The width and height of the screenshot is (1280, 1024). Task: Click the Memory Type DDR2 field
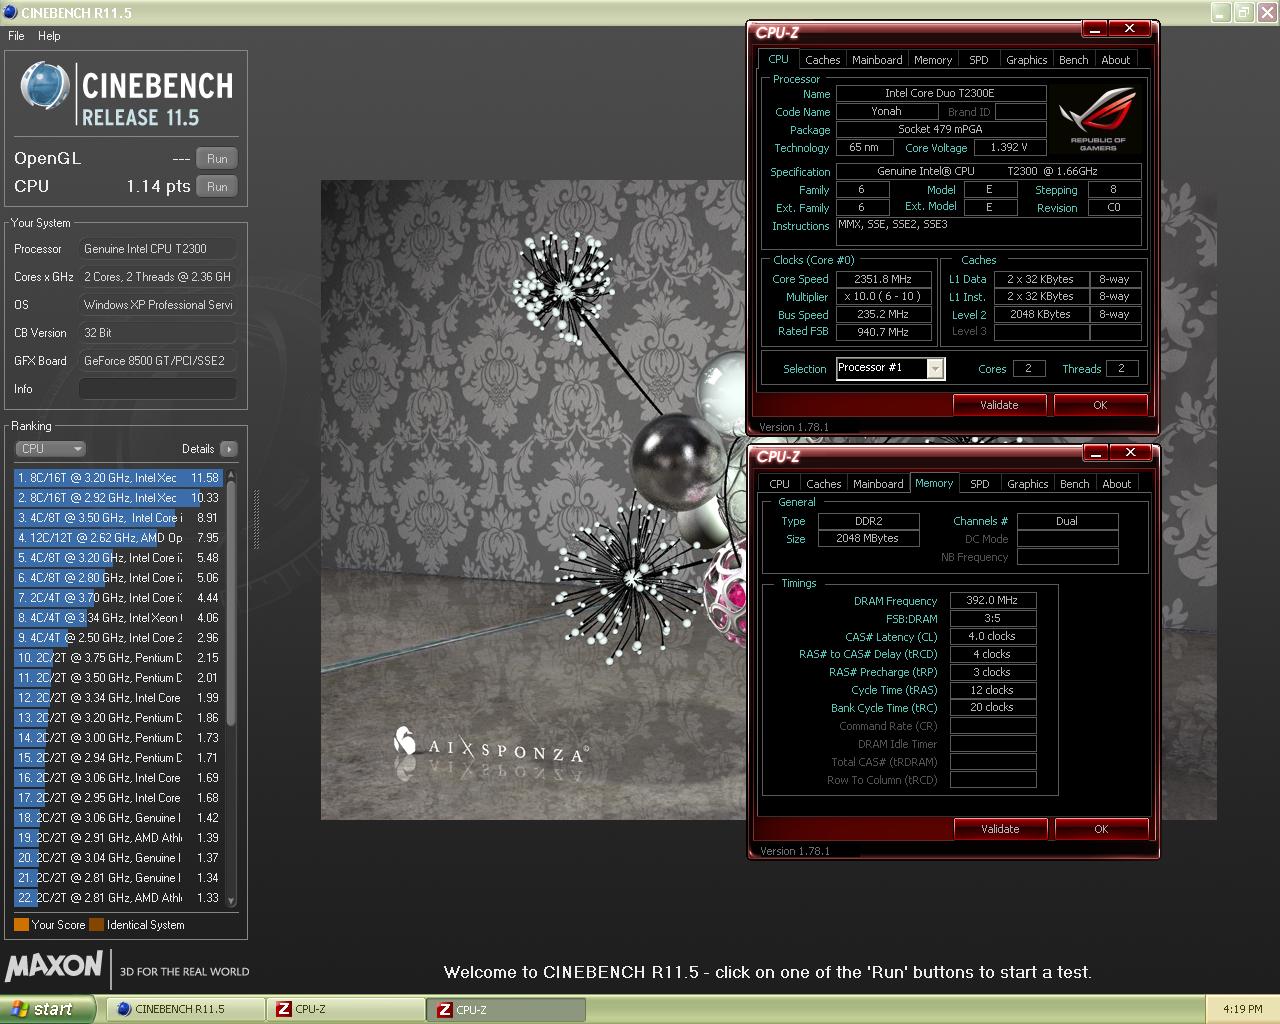click(868, 521)
